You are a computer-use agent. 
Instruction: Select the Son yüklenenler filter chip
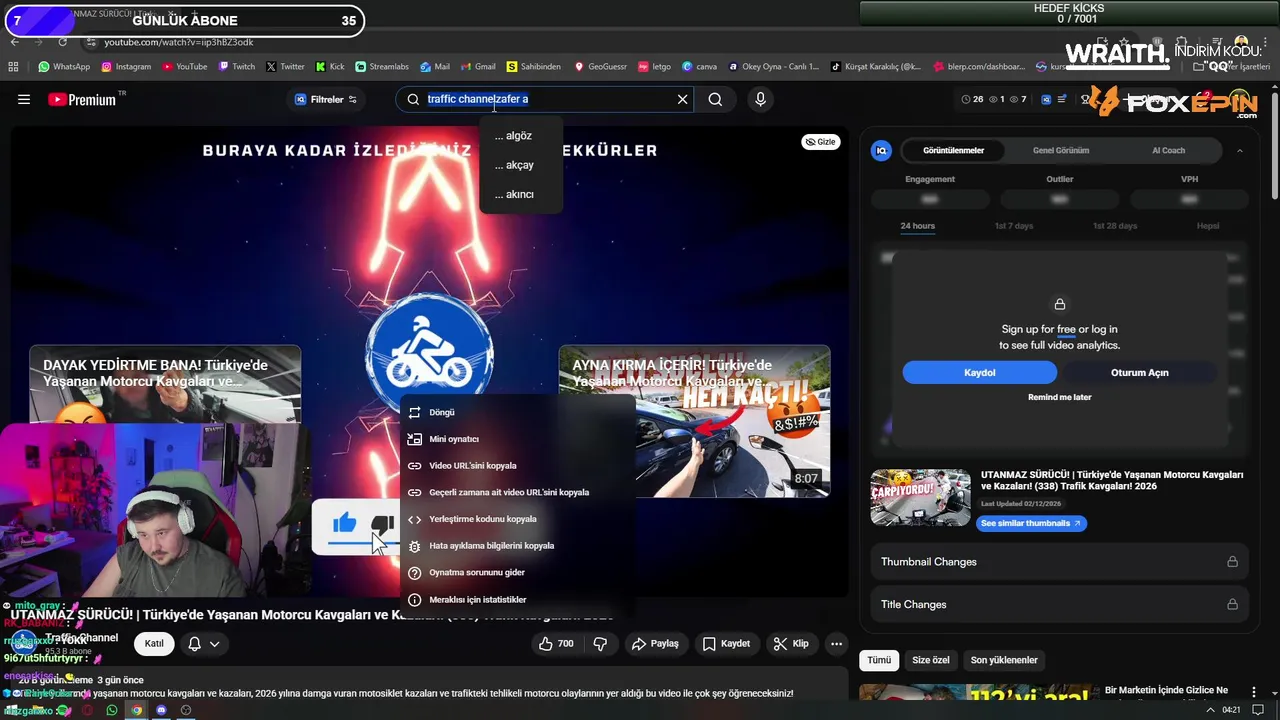pyautogui.click(x=1004, y=660)
